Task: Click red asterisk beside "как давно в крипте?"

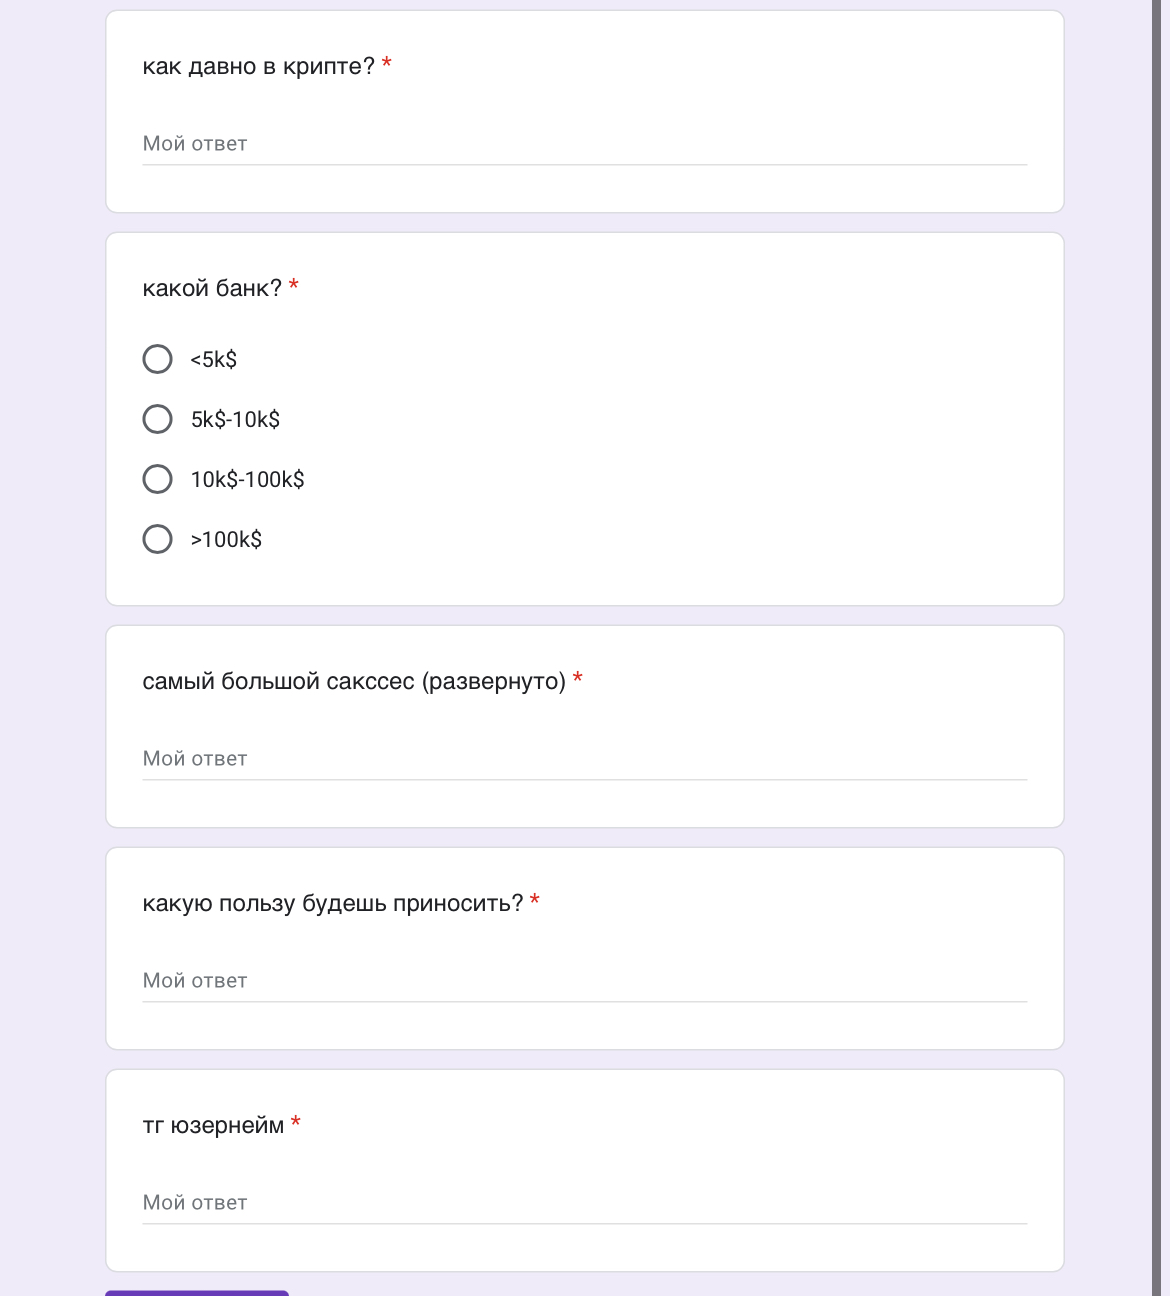Action: pyautogui.click(x=387, y=64)
